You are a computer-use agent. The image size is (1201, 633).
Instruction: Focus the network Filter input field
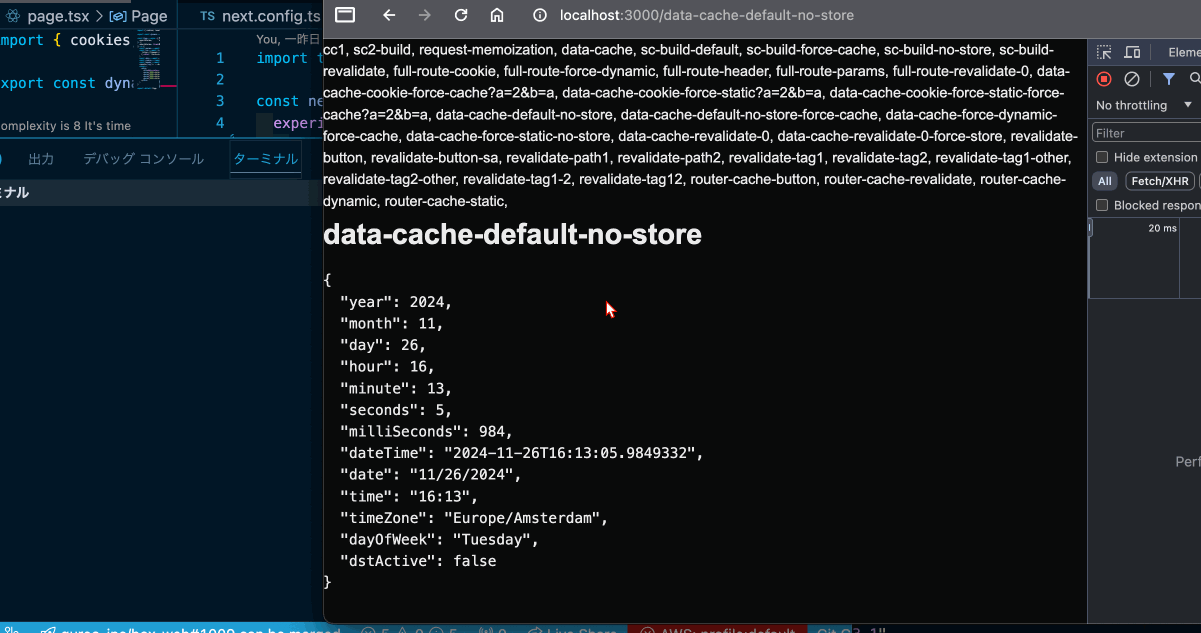point(1146,132)
